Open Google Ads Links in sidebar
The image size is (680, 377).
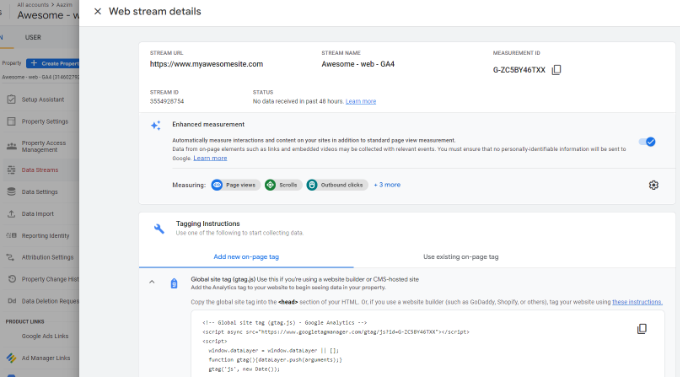(45, 336)
